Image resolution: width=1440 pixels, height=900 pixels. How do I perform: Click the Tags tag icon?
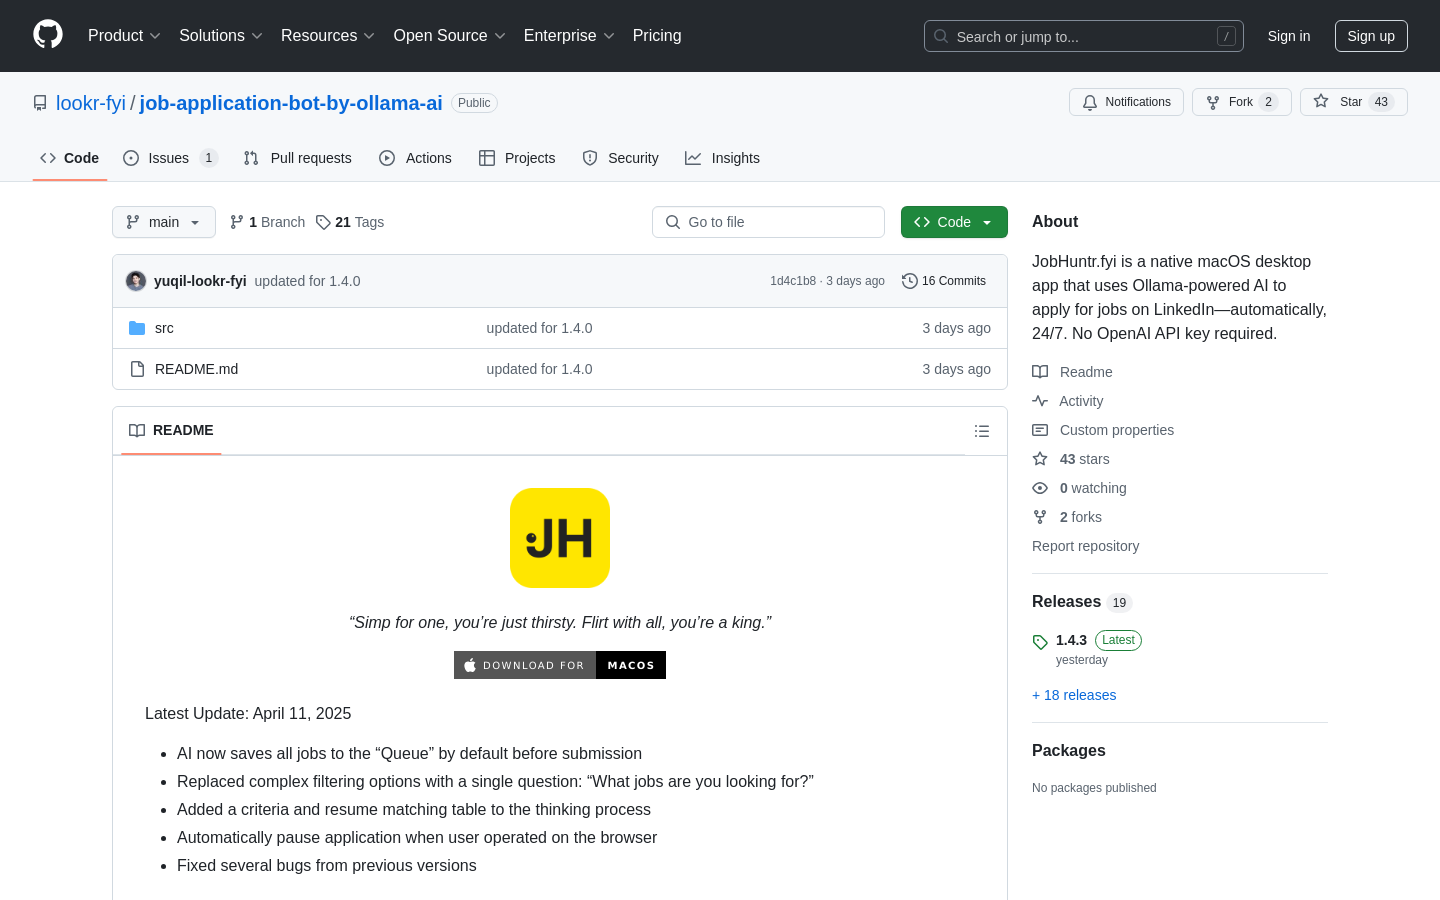[x=323, y=222]
